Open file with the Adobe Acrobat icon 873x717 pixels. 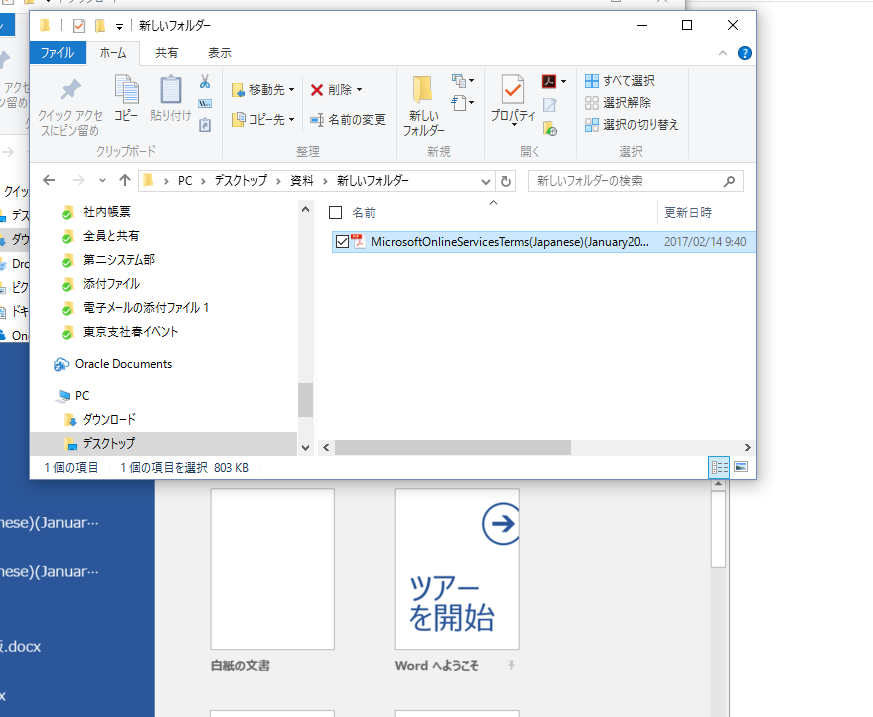[x=549, y=81]
